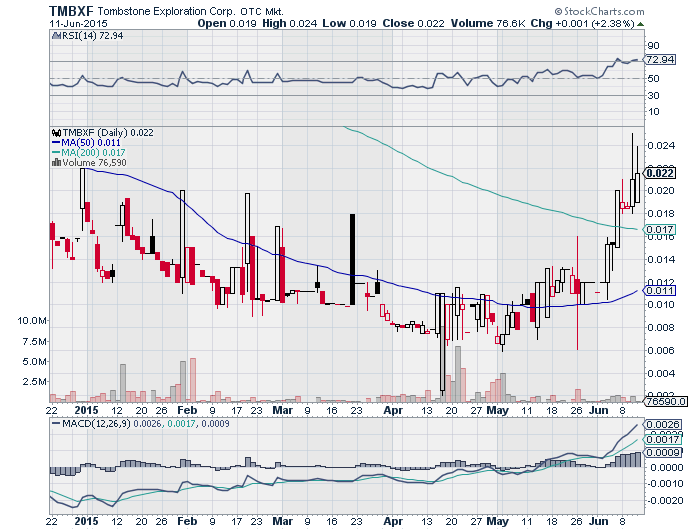Screen dimensions: 700x530
Task: Click the Volume 76,590 legend entry
Action: click(94, 163)
